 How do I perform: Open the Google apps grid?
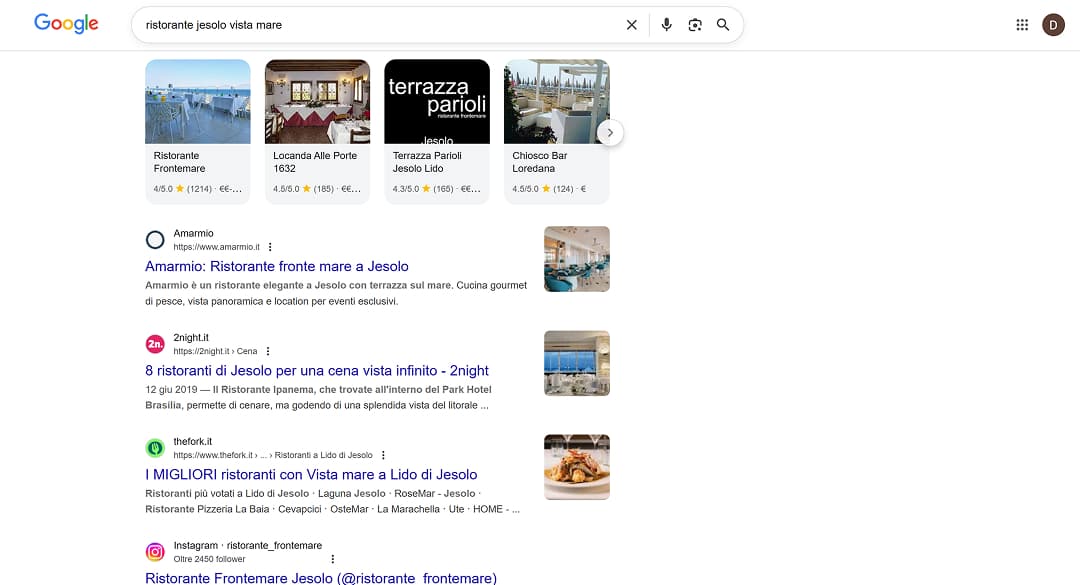click(x=1022, y=24)
